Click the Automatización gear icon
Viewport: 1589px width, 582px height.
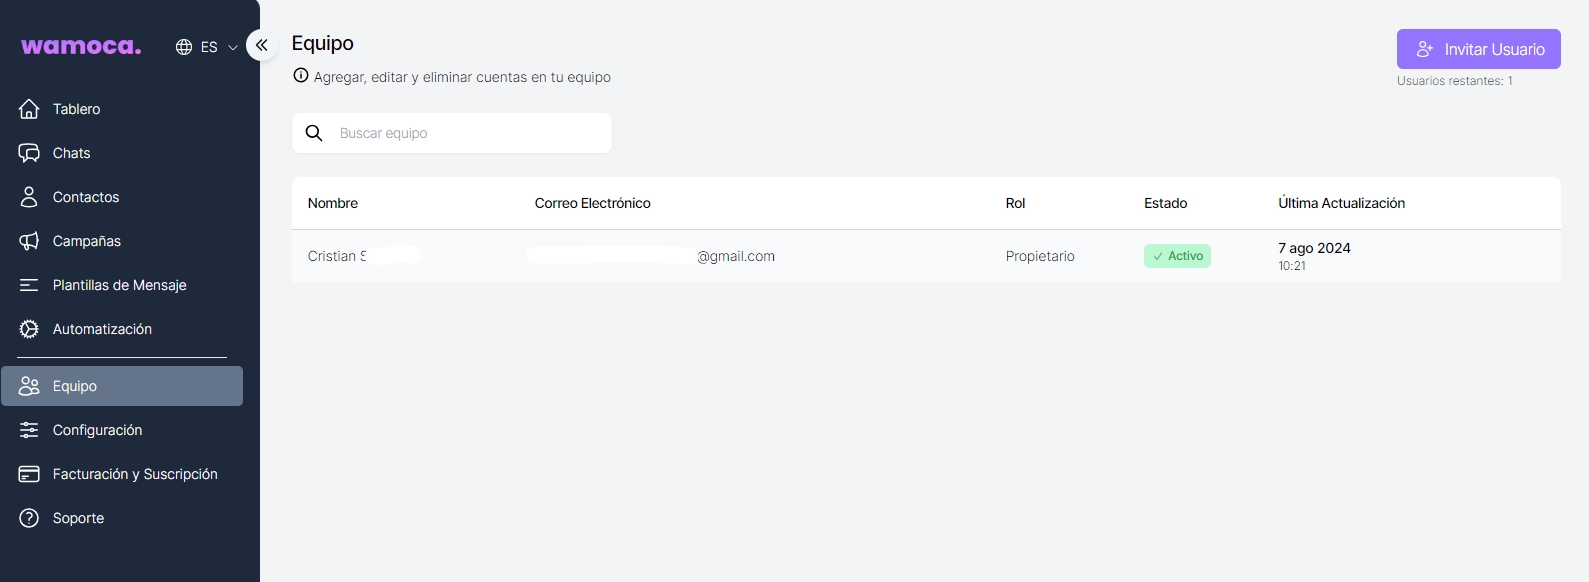click(29, 329)
